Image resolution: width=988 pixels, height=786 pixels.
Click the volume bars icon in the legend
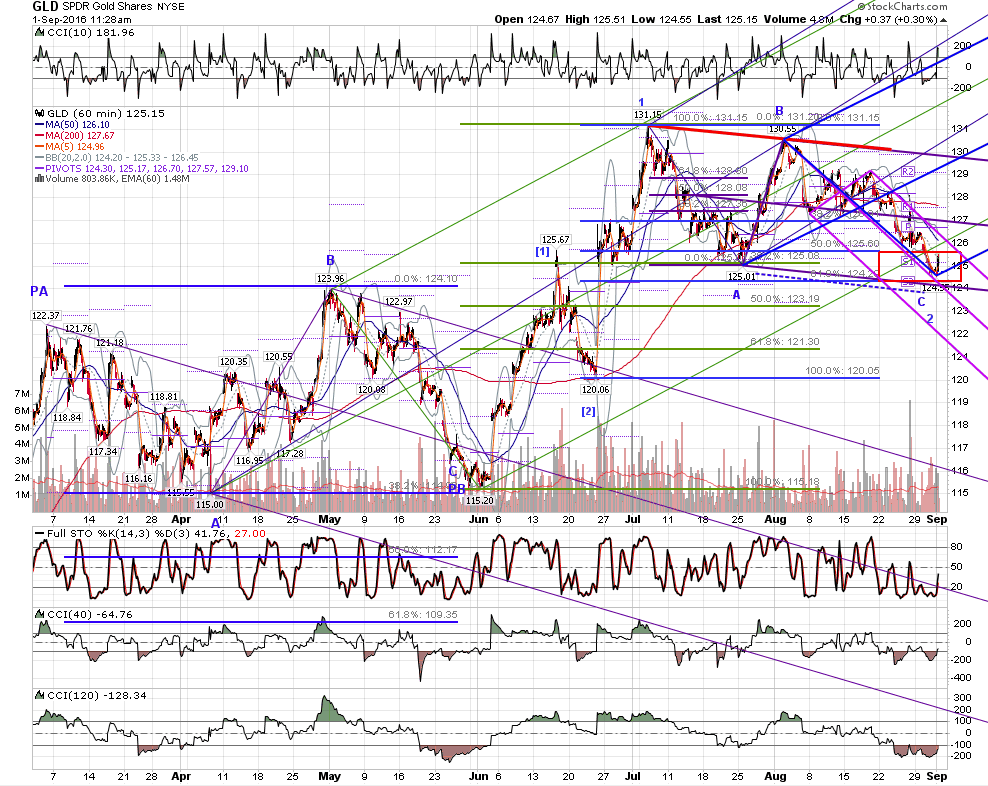pos(39,179)
